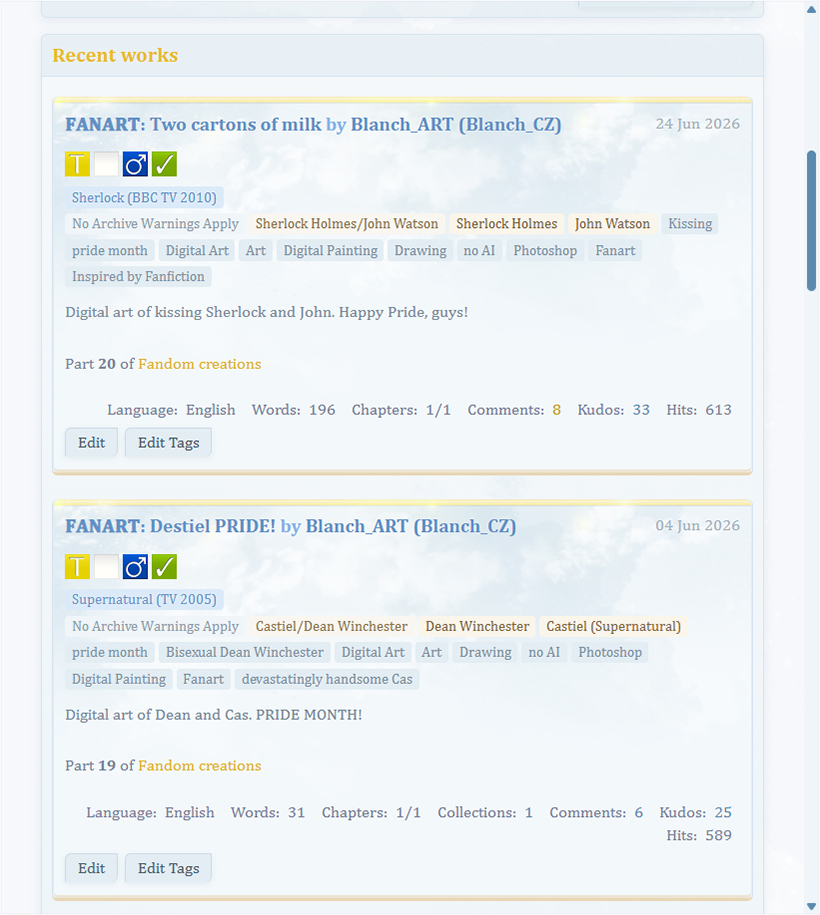Click the green complete checkmark on Two cartons of milk

(x=164, y=164)
